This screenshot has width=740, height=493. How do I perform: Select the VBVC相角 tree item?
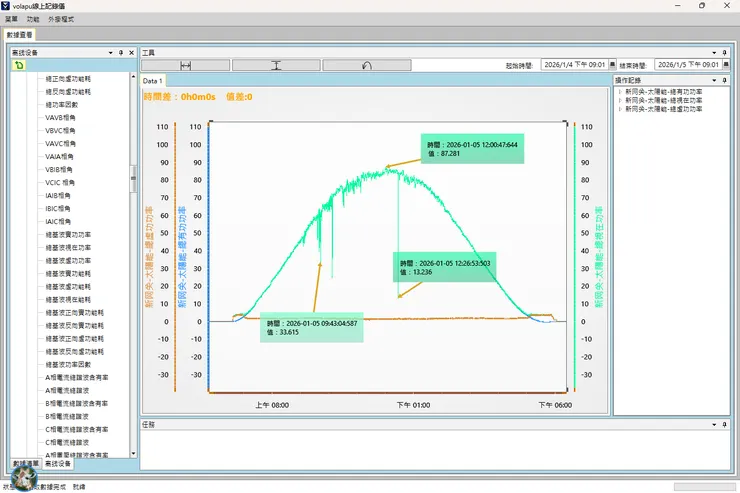click(x=60, y=131)
